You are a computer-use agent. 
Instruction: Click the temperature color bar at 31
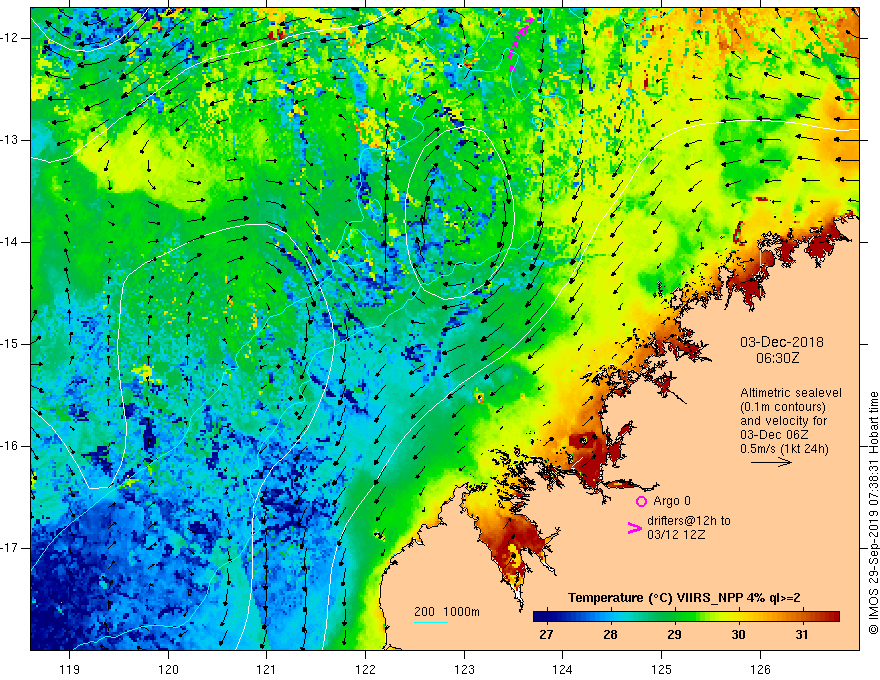coord(802,617)
